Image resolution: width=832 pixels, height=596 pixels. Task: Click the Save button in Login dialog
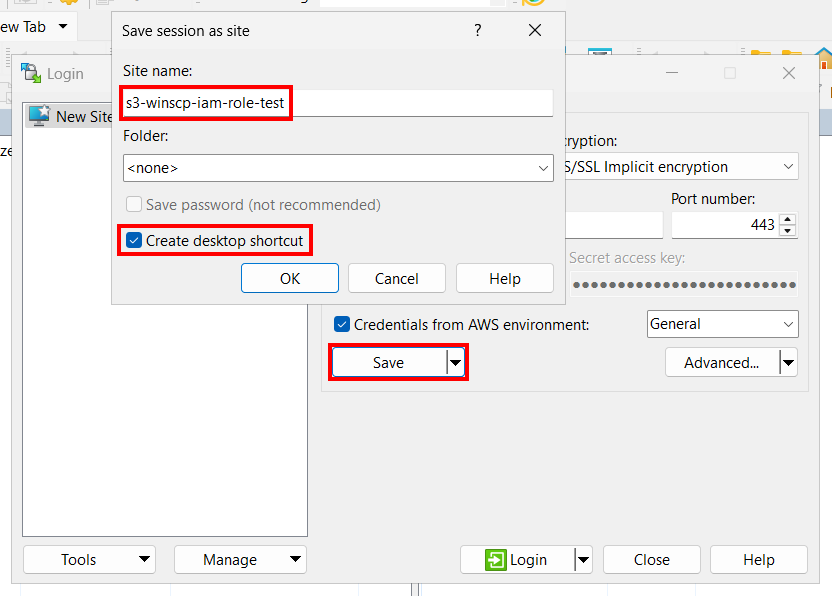pos(389,362)
